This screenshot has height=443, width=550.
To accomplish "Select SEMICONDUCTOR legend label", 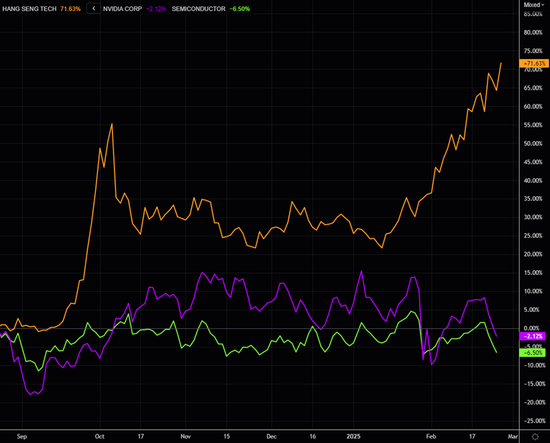I will pos(199,9).
